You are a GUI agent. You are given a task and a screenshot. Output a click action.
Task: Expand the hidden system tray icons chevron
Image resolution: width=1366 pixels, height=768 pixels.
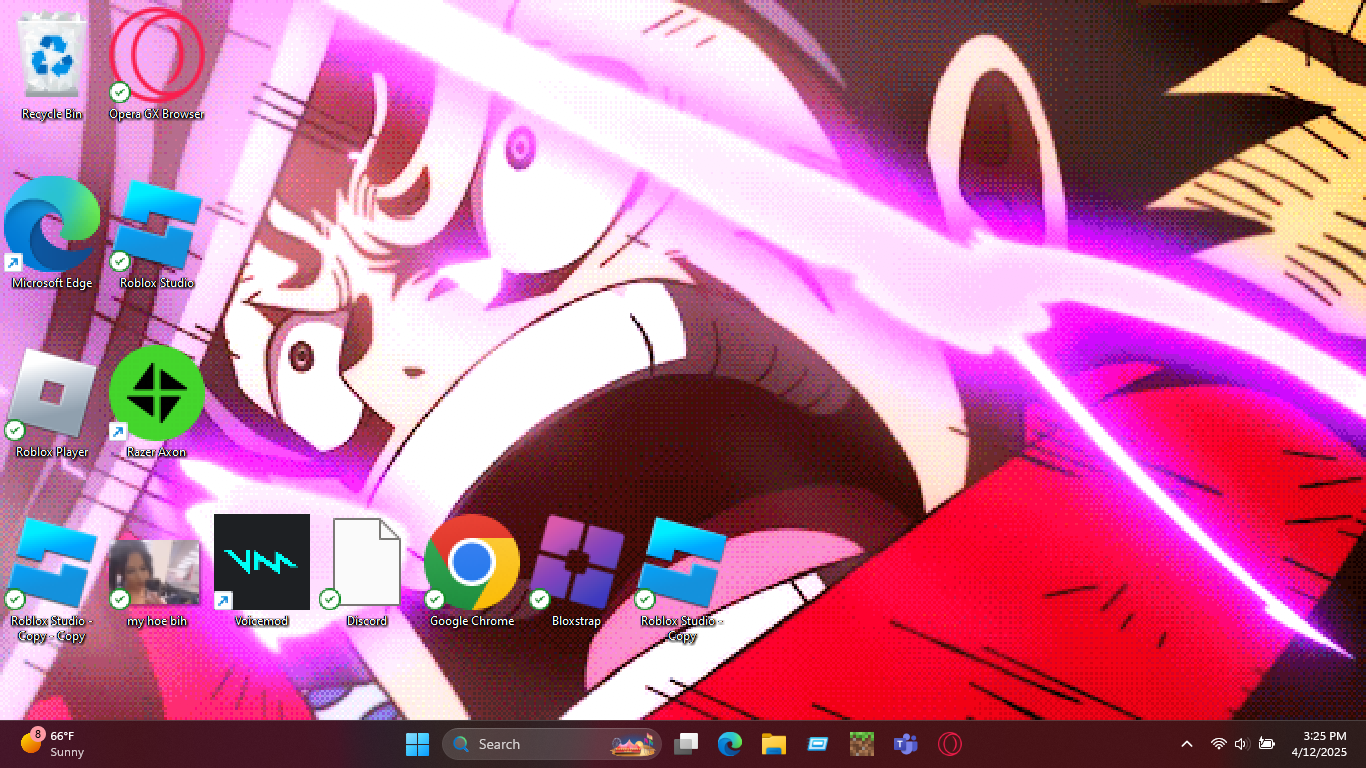click(1187, 744)
